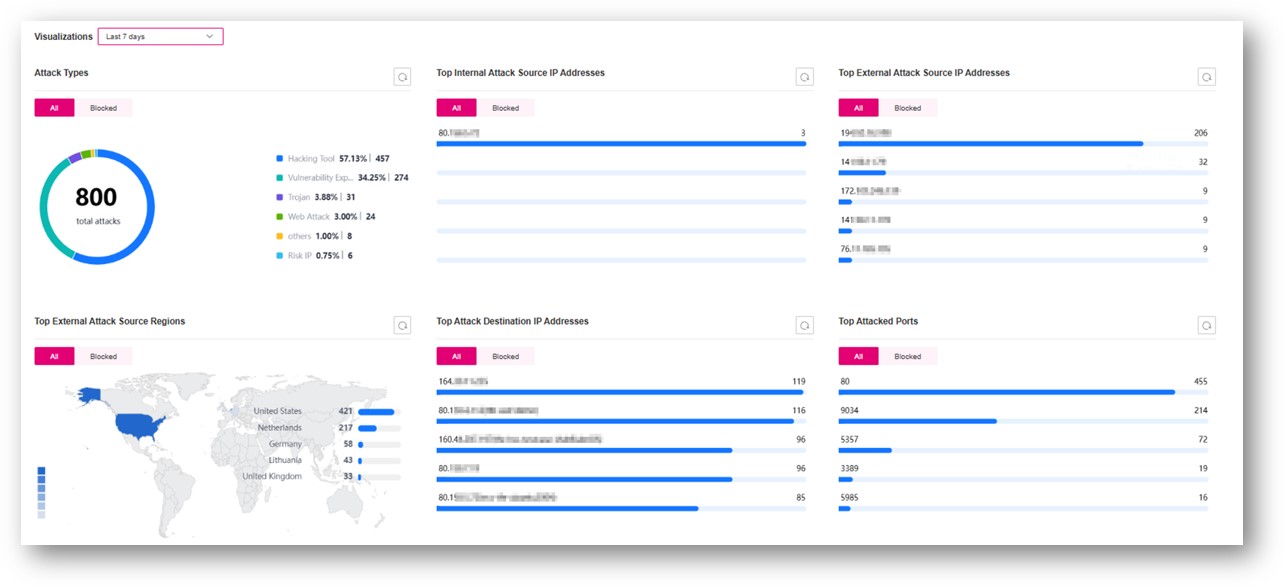Screen dimensions: 1285x587
Task: Click the Netherlands region bar
Action: (367, 428)
